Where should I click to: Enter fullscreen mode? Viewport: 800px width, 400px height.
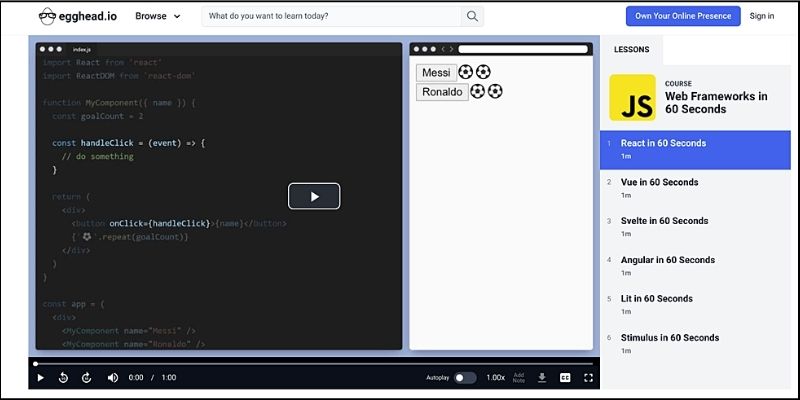point(588,378)
